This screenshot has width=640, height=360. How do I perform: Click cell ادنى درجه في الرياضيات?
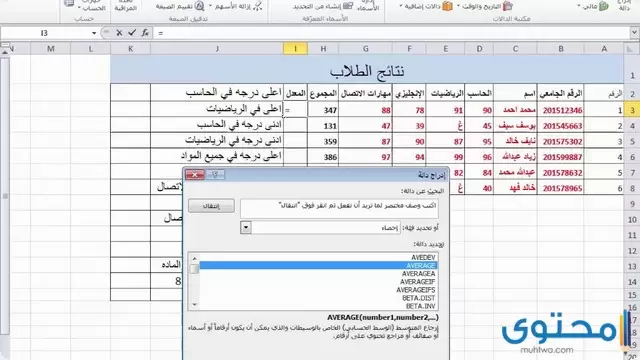click(x=217, y=140)
